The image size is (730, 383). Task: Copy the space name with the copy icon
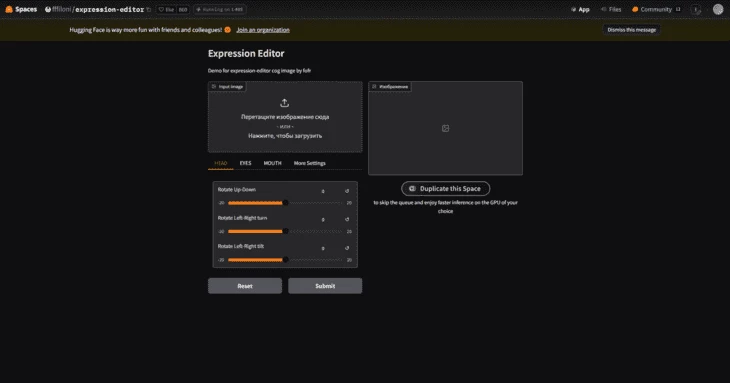point(149,9)
